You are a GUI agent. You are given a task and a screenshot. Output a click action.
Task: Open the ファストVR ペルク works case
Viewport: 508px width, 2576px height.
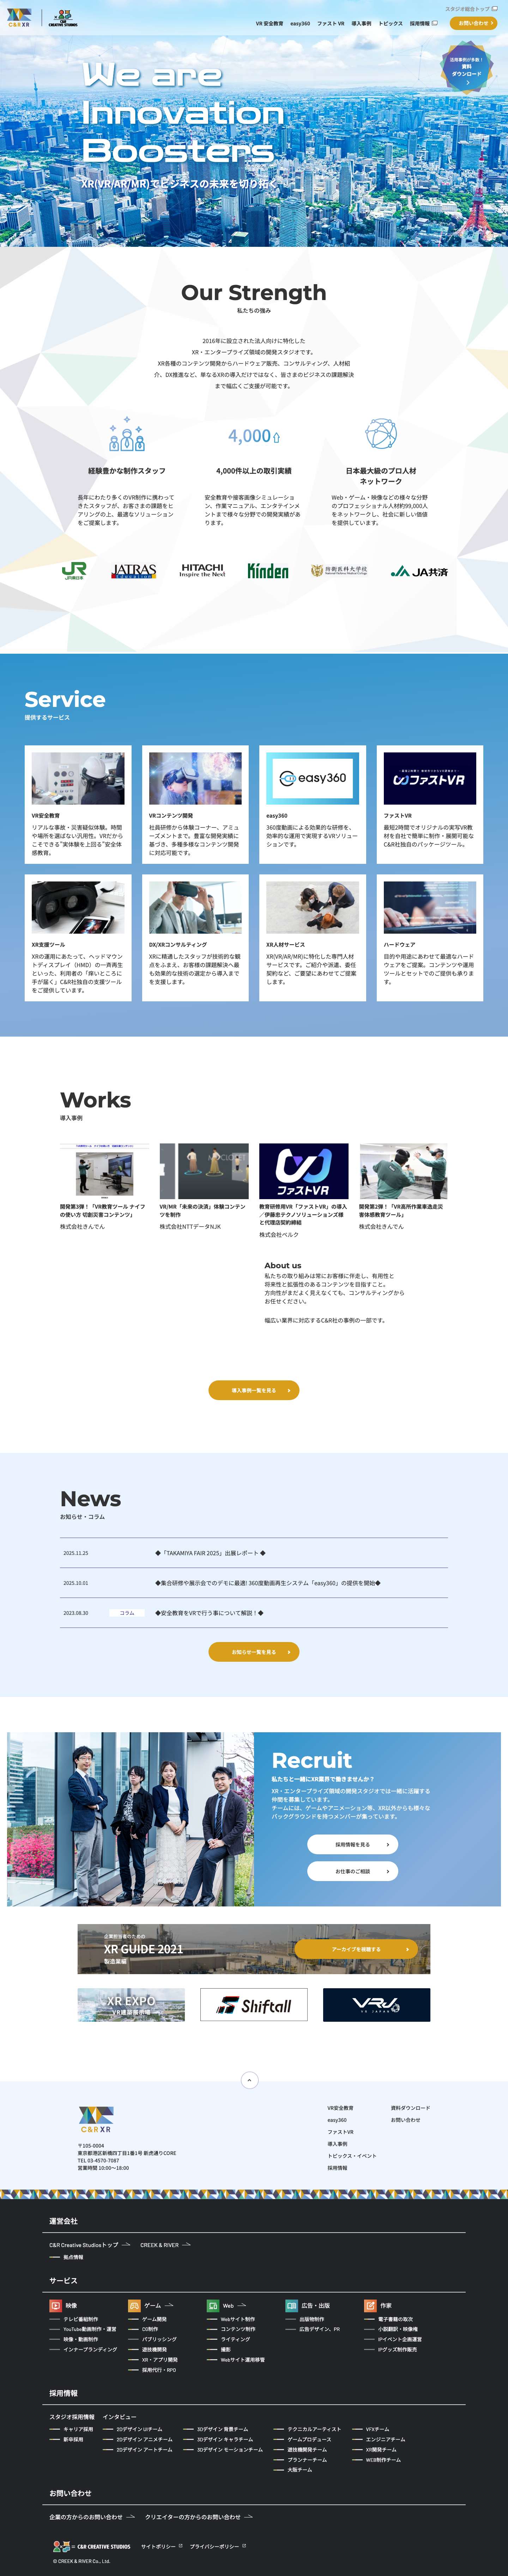[304, 1191]
